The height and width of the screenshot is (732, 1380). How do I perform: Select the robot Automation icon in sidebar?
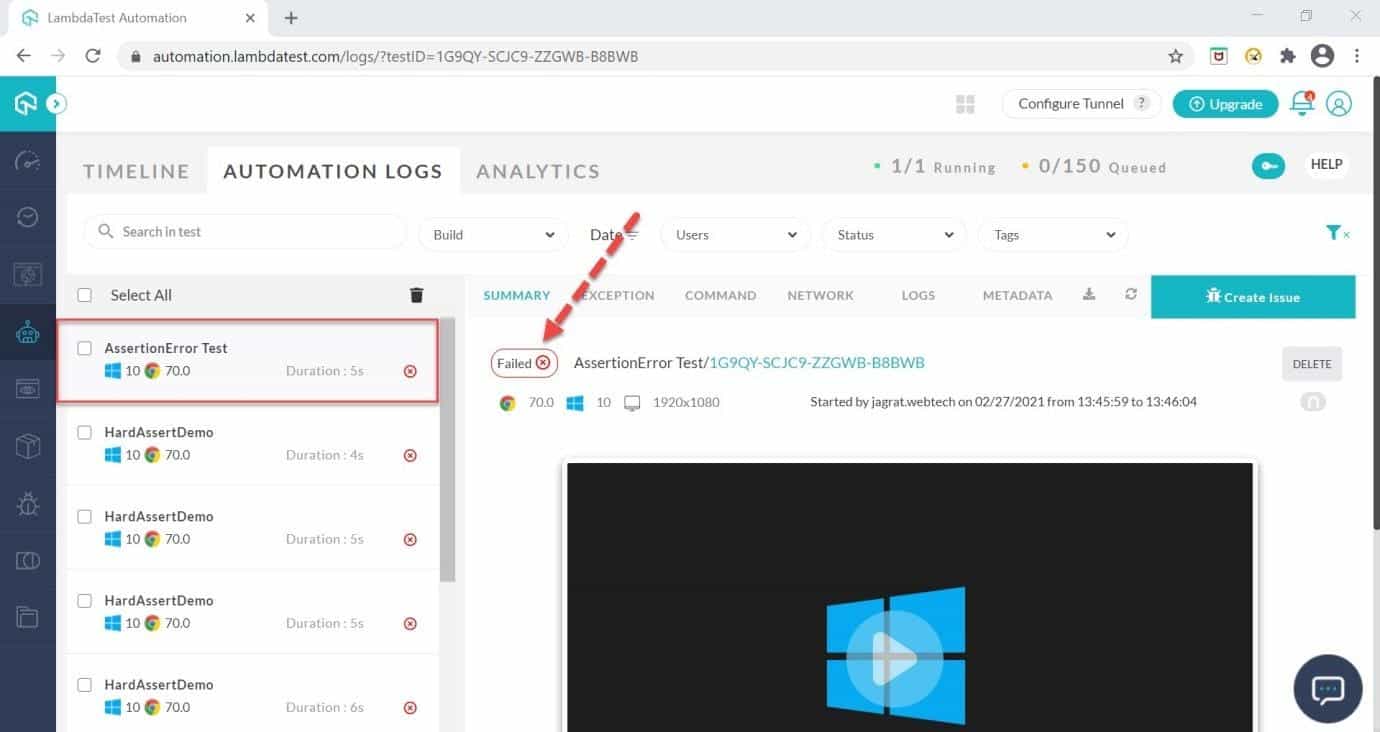click(x=28, y=330)
